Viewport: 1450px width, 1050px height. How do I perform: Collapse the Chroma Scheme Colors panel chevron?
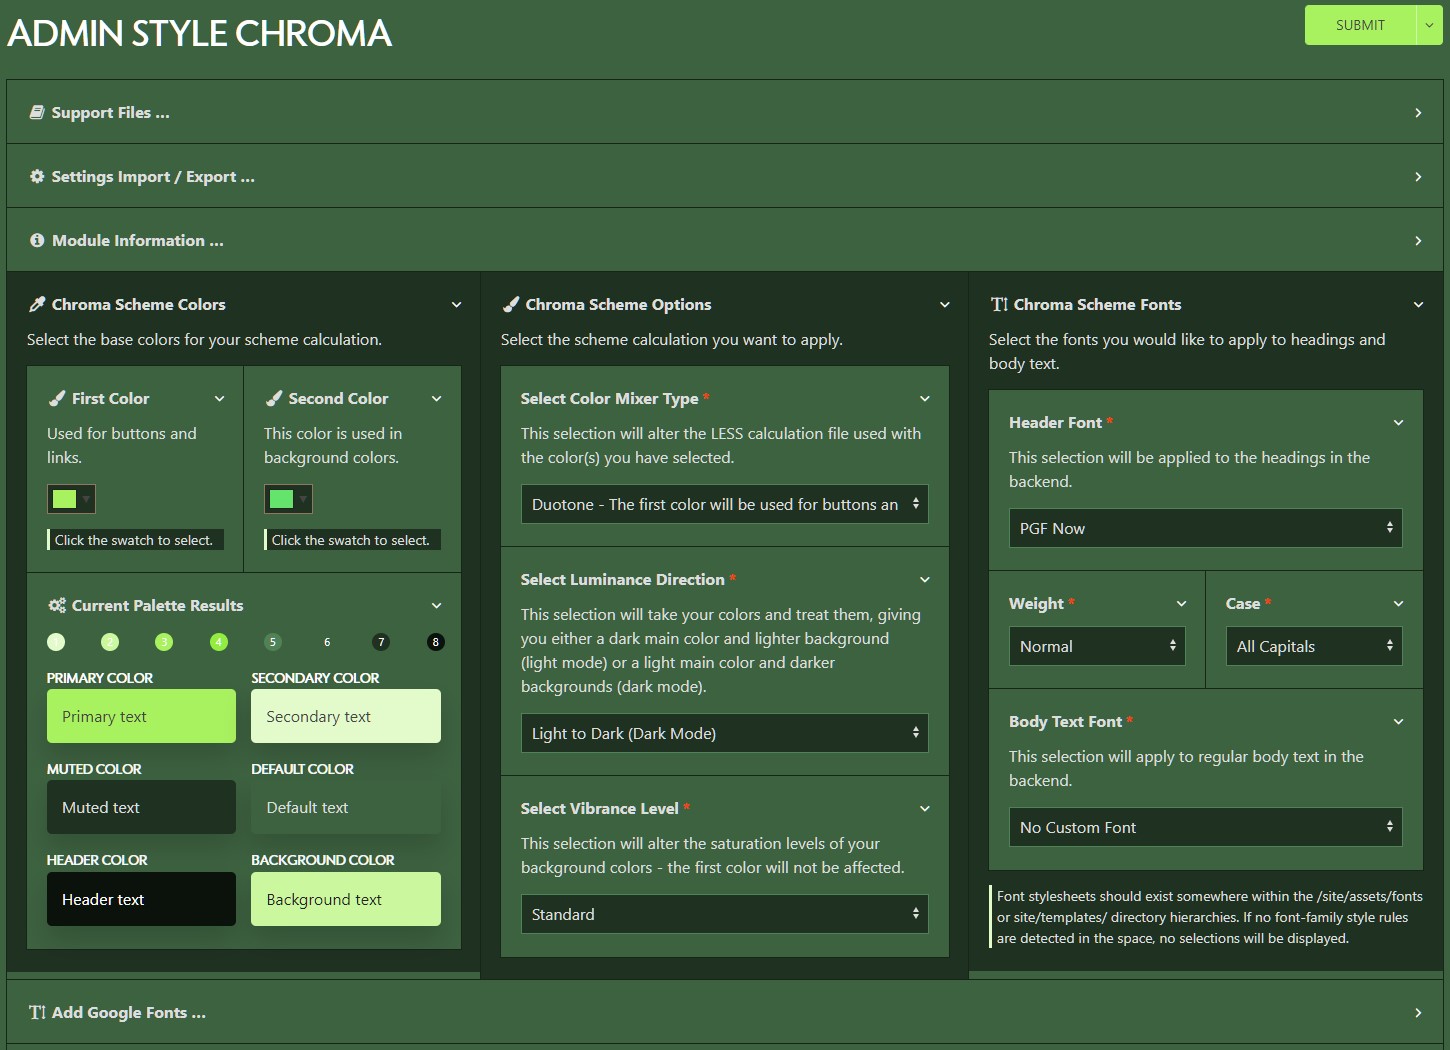(x=456, y=305)
